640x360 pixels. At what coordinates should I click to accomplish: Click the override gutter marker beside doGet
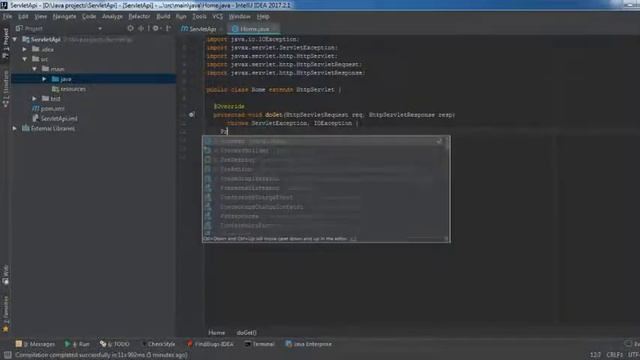click(191, 115)
